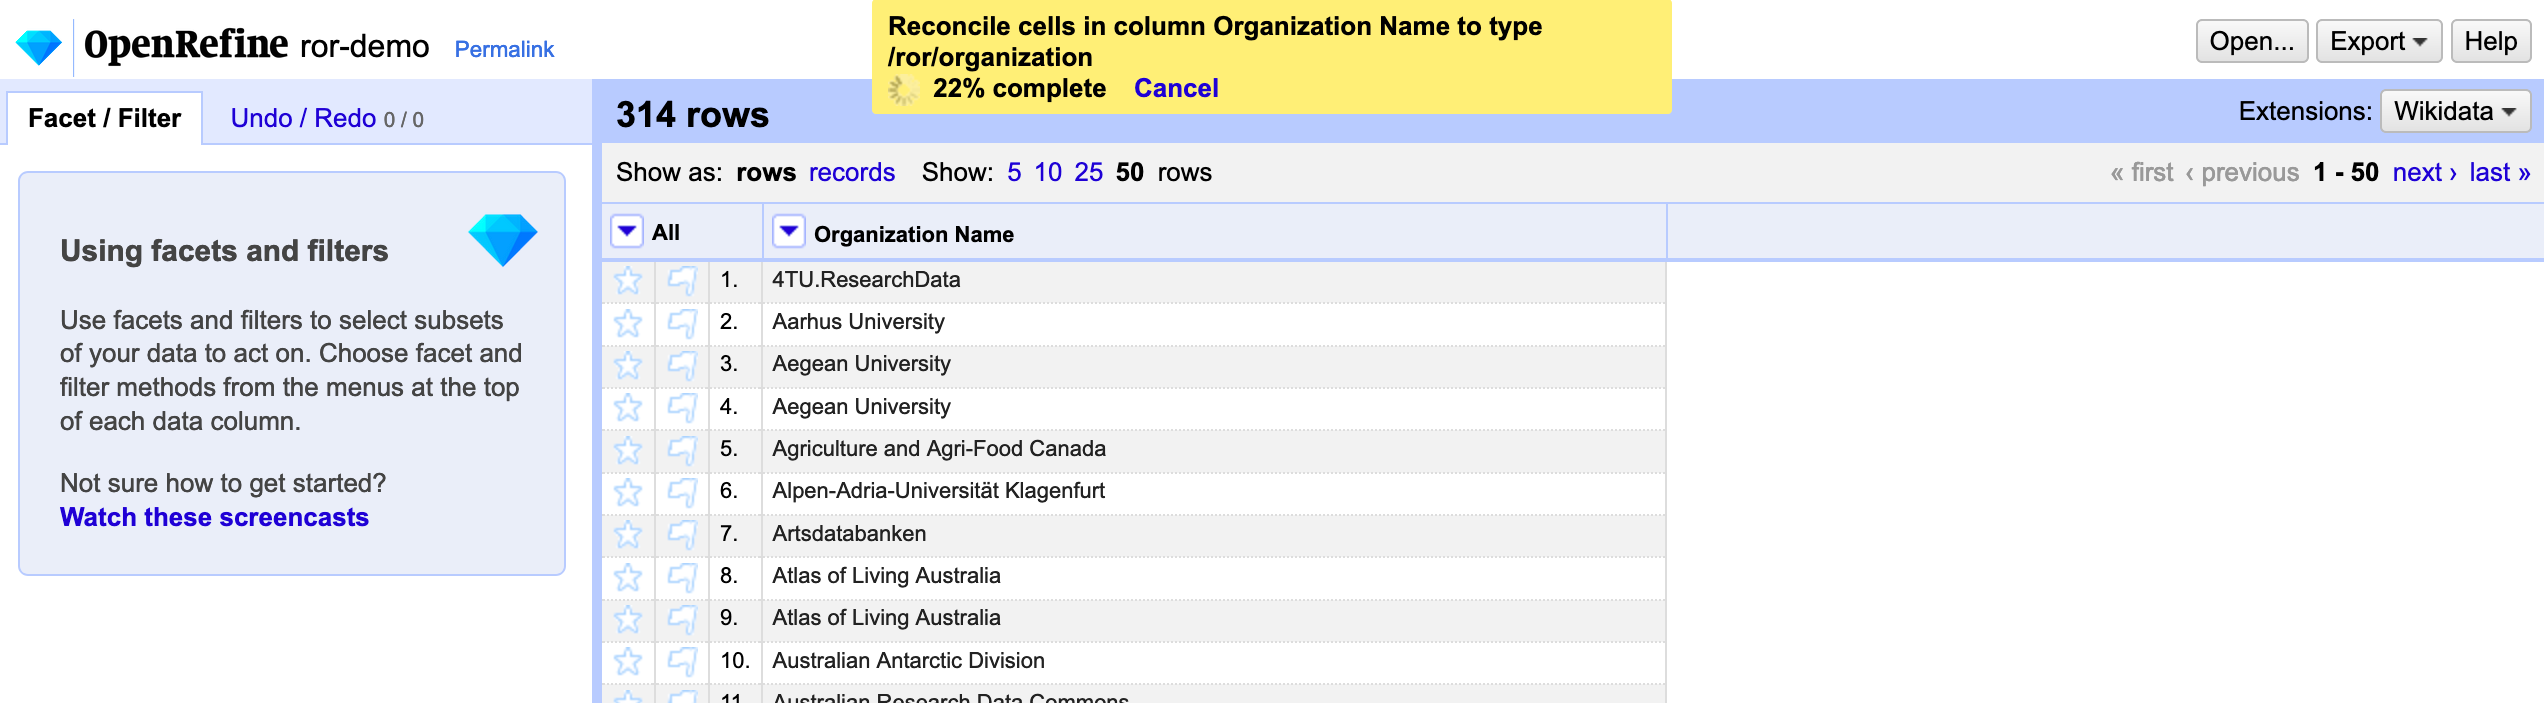Show 25 rows per page

[x=1088, y=172]
